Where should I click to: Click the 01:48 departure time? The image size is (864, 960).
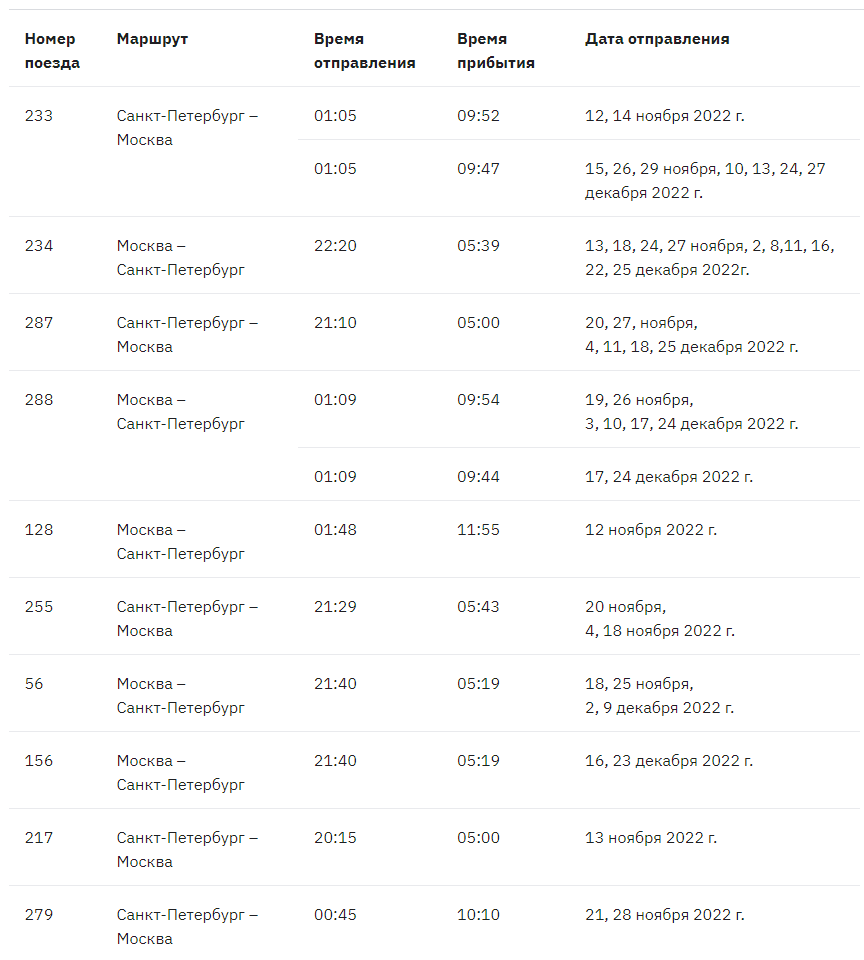click(x=335, y=530)
